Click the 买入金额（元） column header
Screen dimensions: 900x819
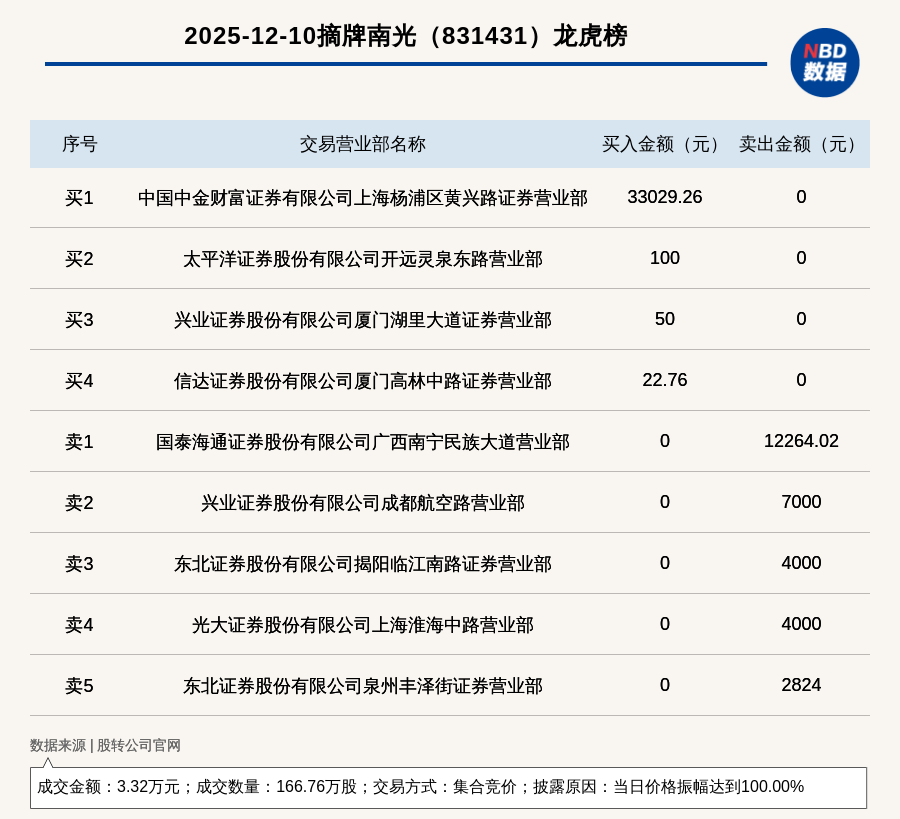[x=664, y=144]
